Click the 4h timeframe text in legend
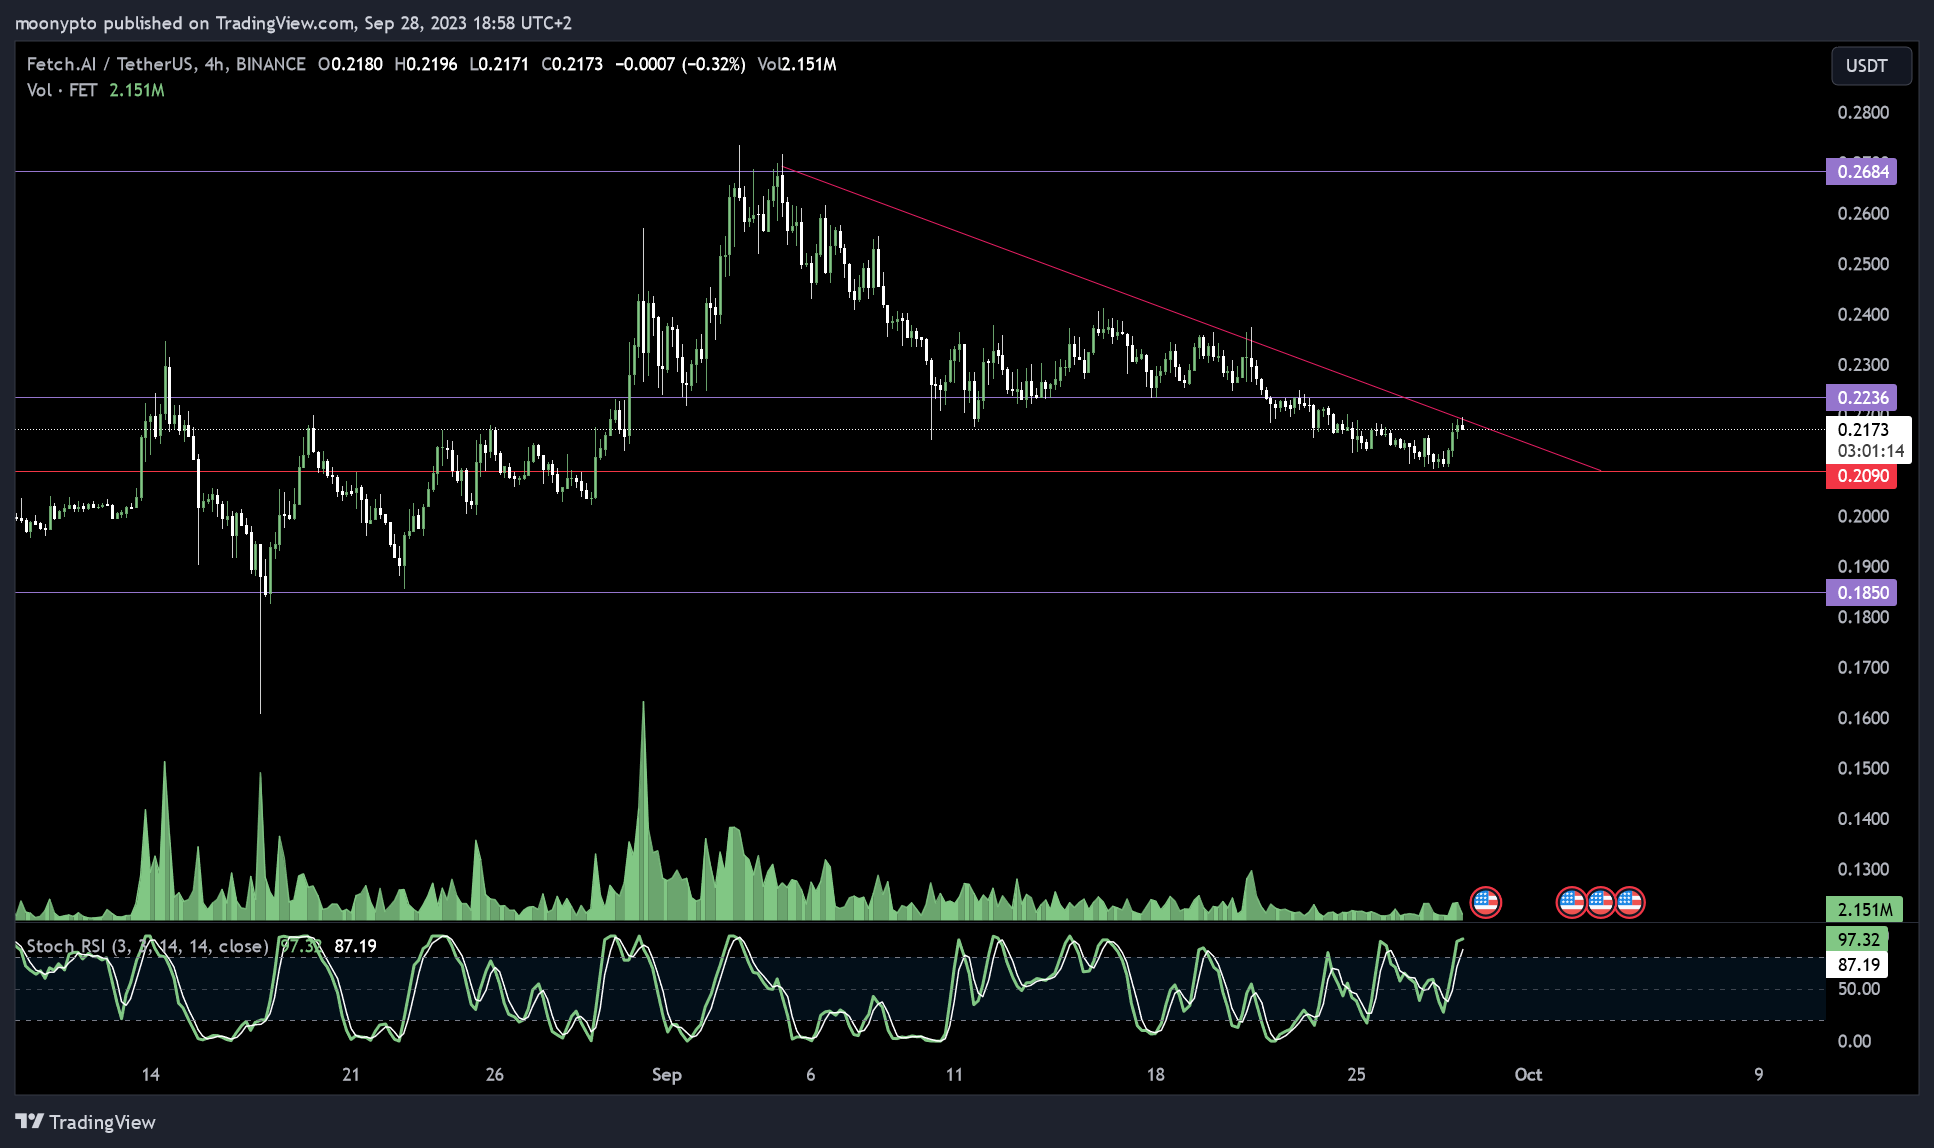Image resolution: width=1934 pixels, height=1148 pixels. click(x=214, y=64)
